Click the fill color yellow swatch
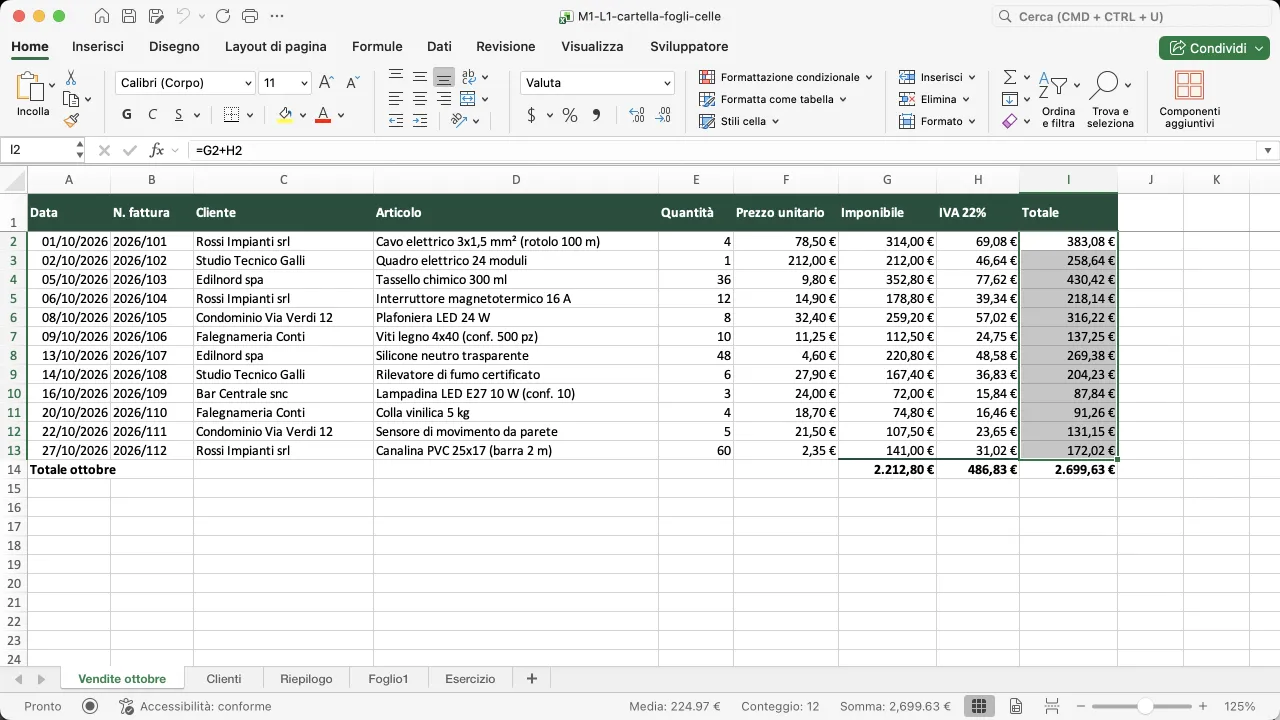1280x720 pixels. pos(285,115)
